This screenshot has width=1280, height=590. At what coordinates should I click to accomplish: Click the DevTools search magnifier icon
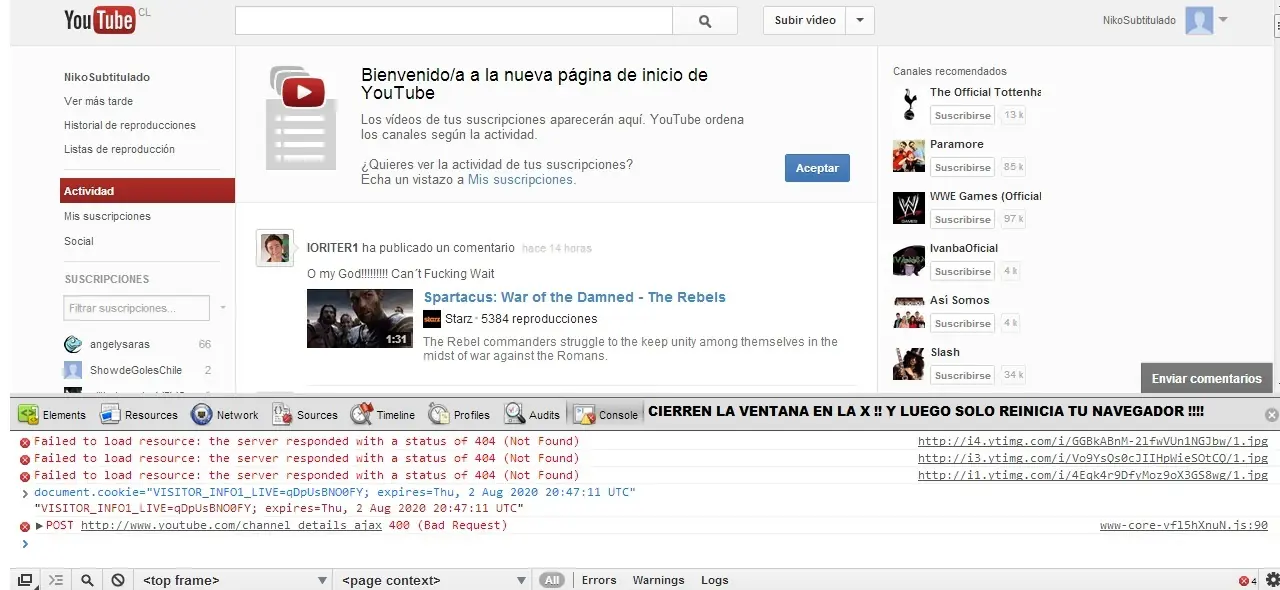pos(88,580)
